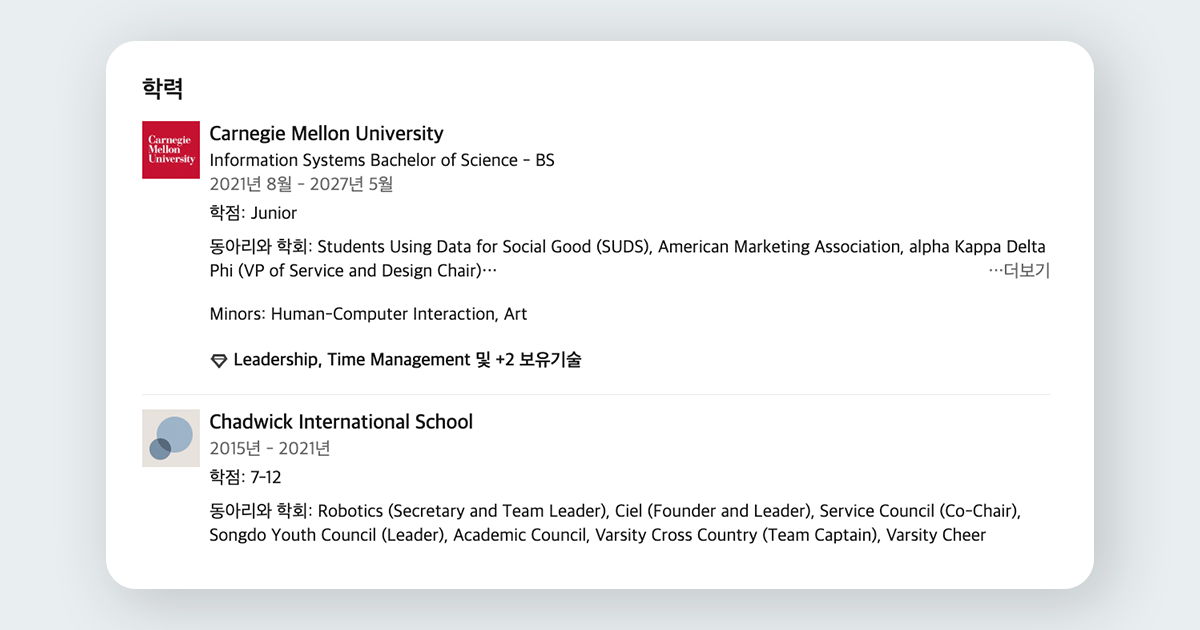Click the Carnegie Mellon University logo

(x=171, y=150)
